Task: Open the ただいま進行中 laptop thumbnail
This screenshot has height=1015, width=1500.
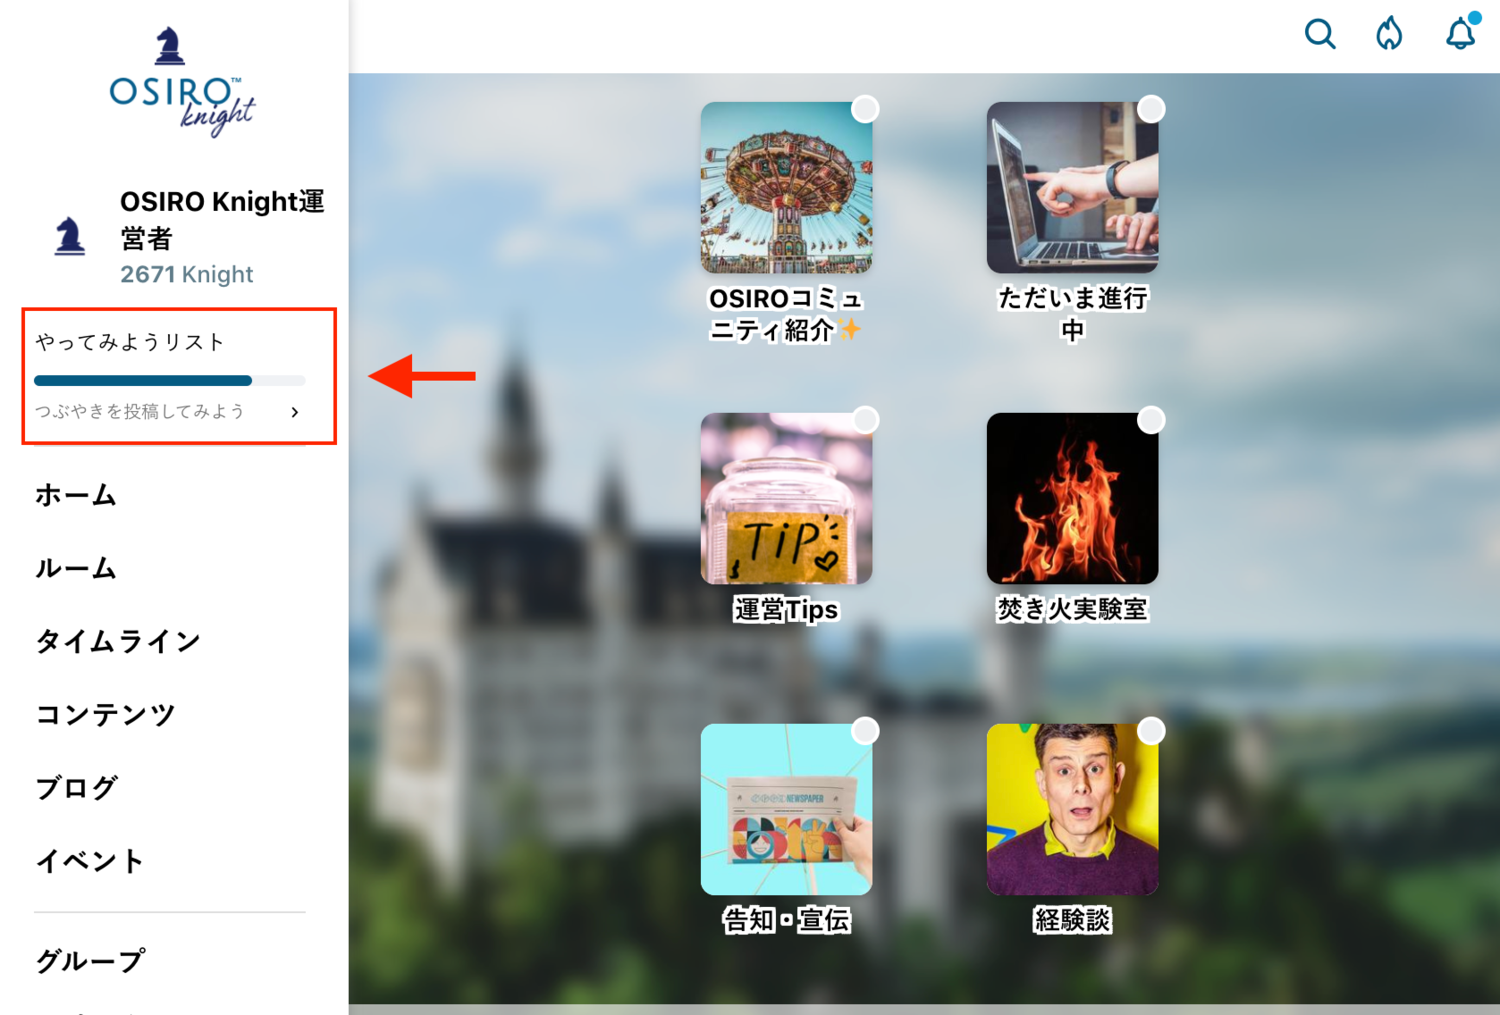Action: [x=1072, y=187]
